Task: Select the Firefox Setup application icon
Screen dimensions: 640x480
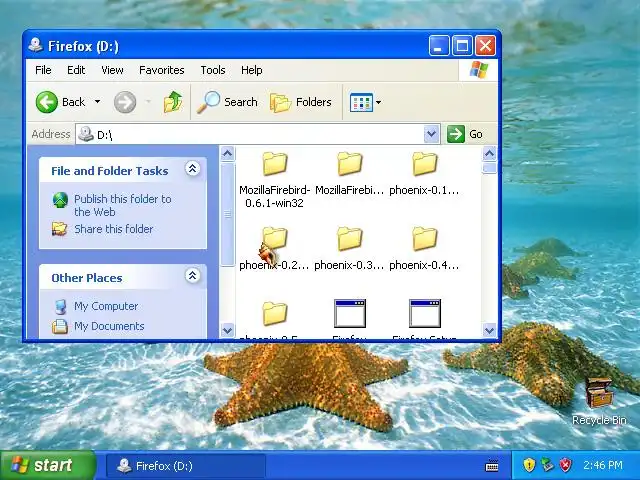Action: [x=424, y=313]
